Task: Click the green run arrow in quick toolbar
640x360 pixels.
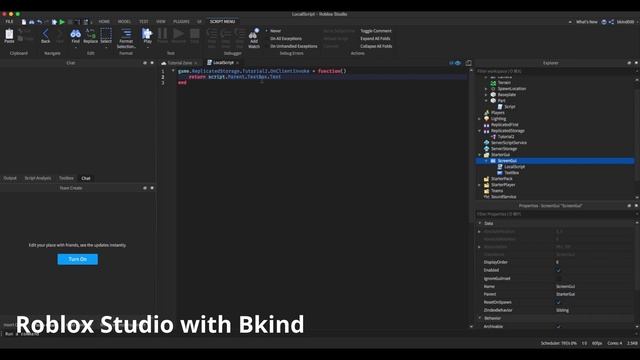Action: pyautogui.click(x=62, y=22)
